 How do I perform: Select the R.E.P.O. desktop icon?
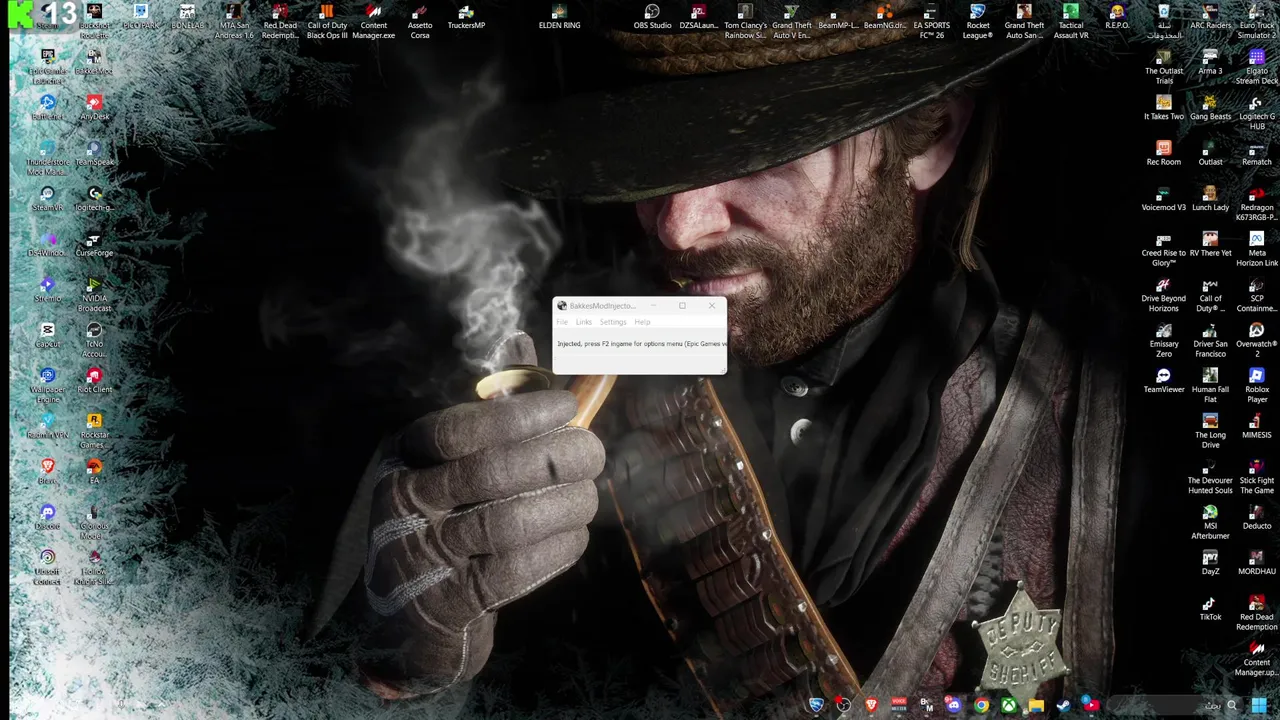(1117, 17)
